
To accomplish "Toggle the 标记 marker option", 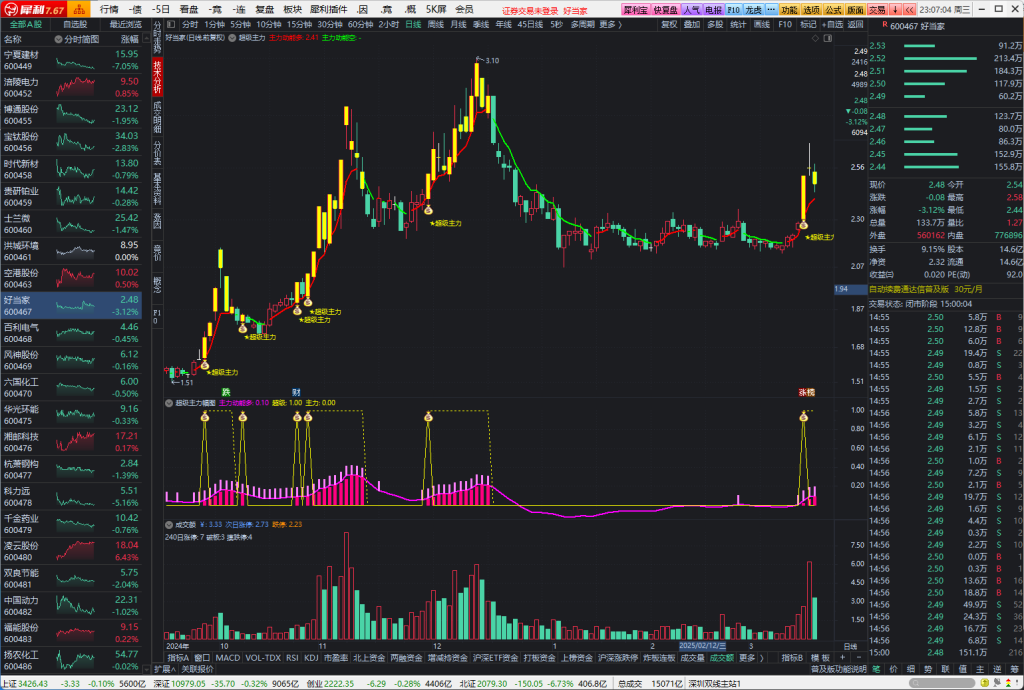I will pyautogui.click(x=808, y=25).
